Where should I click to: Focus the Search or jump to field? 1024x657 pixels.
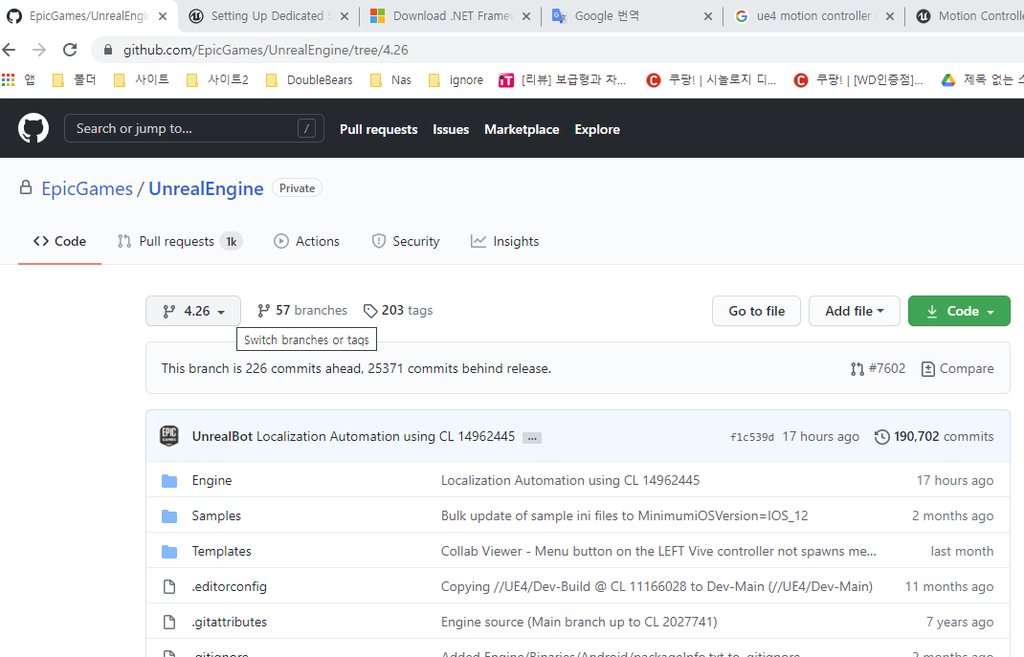coord(194,129)
